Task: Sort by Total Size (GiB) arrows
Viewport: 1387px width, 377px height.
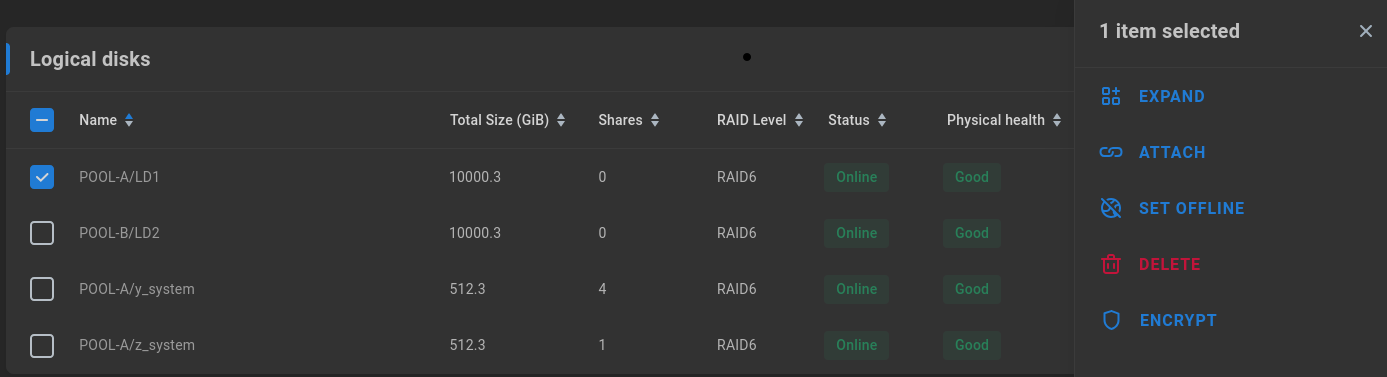Action: coord(561,120)
